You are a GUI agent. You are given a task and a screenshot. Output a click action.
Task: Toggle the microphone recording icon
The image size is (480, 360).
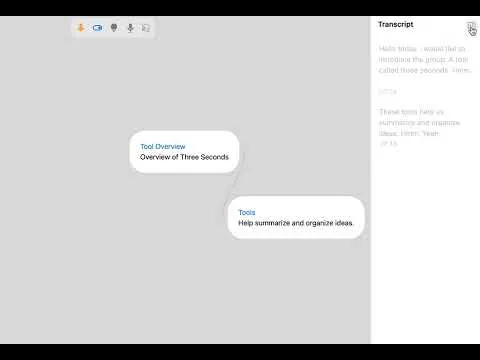pyautogui.click(x=130, y=28)
